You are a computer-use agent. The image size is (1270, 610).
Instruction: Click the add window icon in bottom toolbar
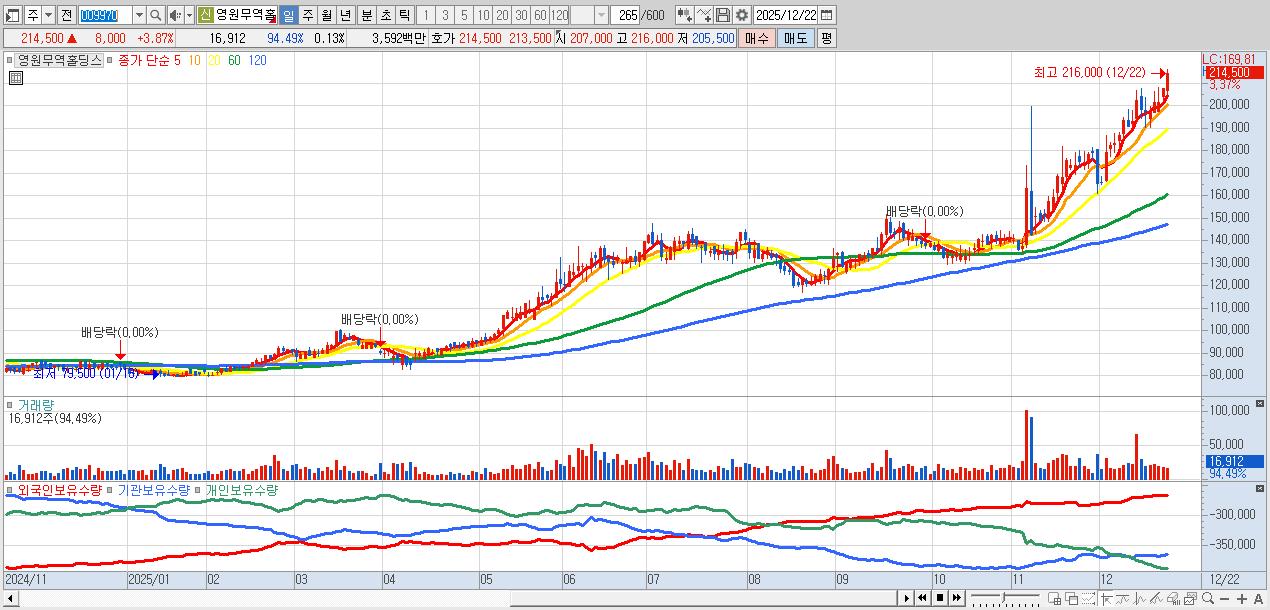coord(1054,598)
